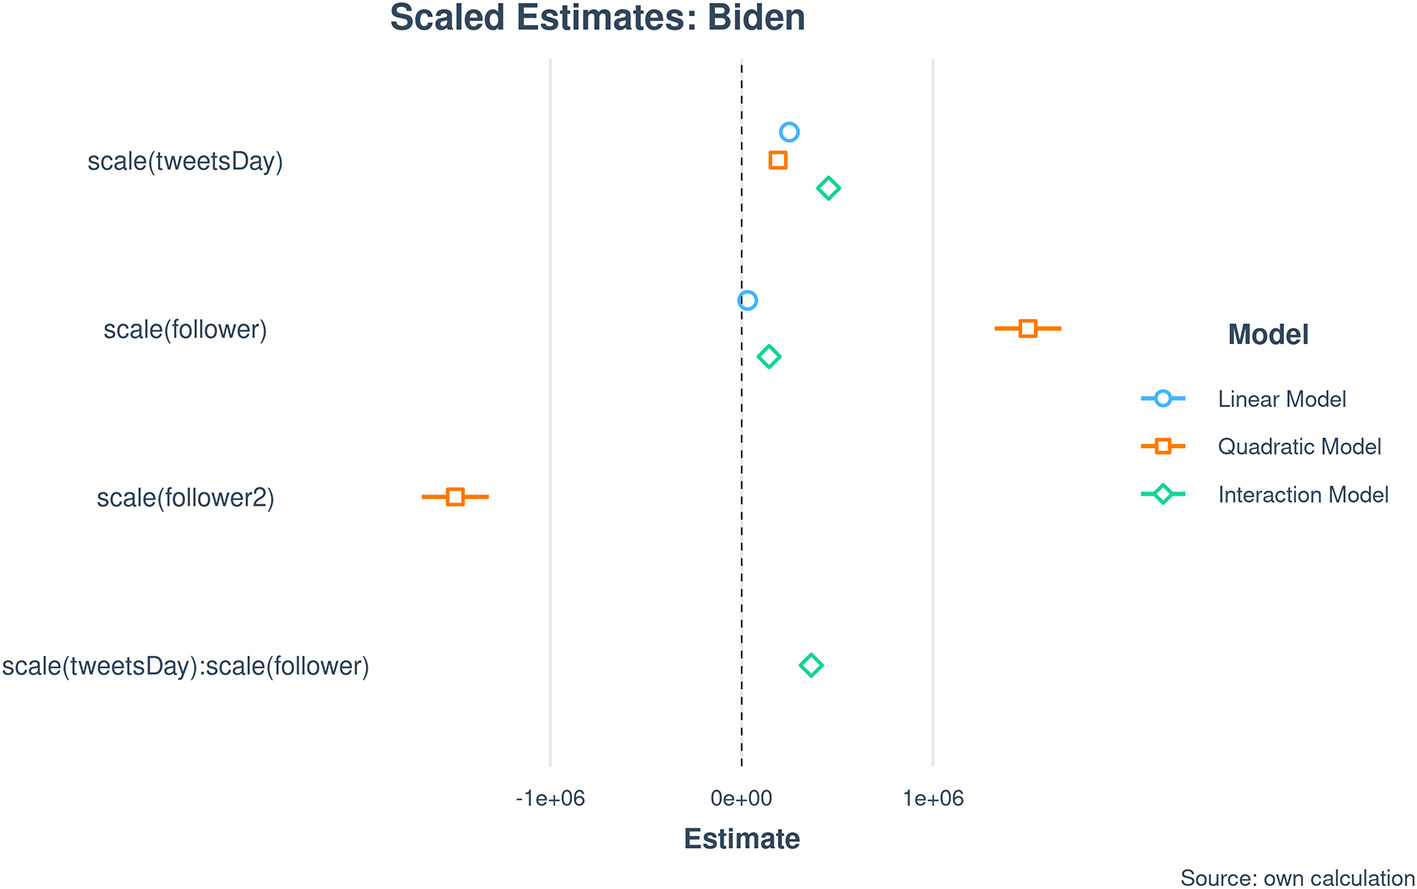Select the "Linear Model" legend label
Screen dimensions: 1417x889
click(x=1282, y=399)
